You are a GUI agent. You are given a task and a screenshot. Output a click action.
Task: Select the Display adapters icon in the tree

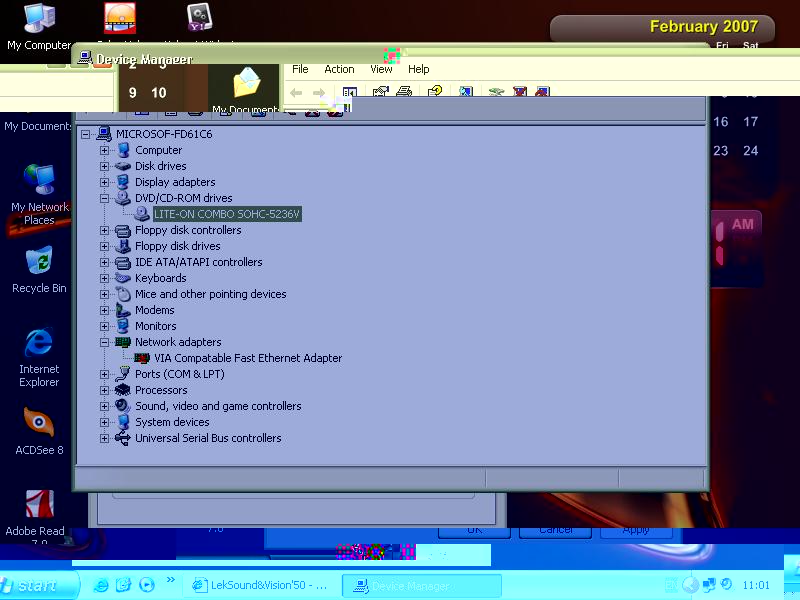tap(122, 182)
